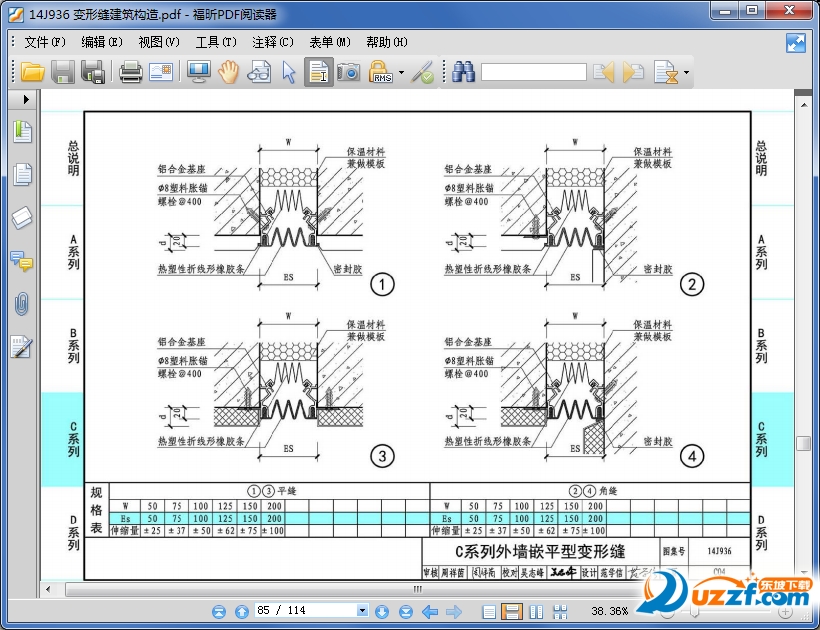820x630 pixels.
Task: Open the Layers panel icon
Action: [22, 217]
